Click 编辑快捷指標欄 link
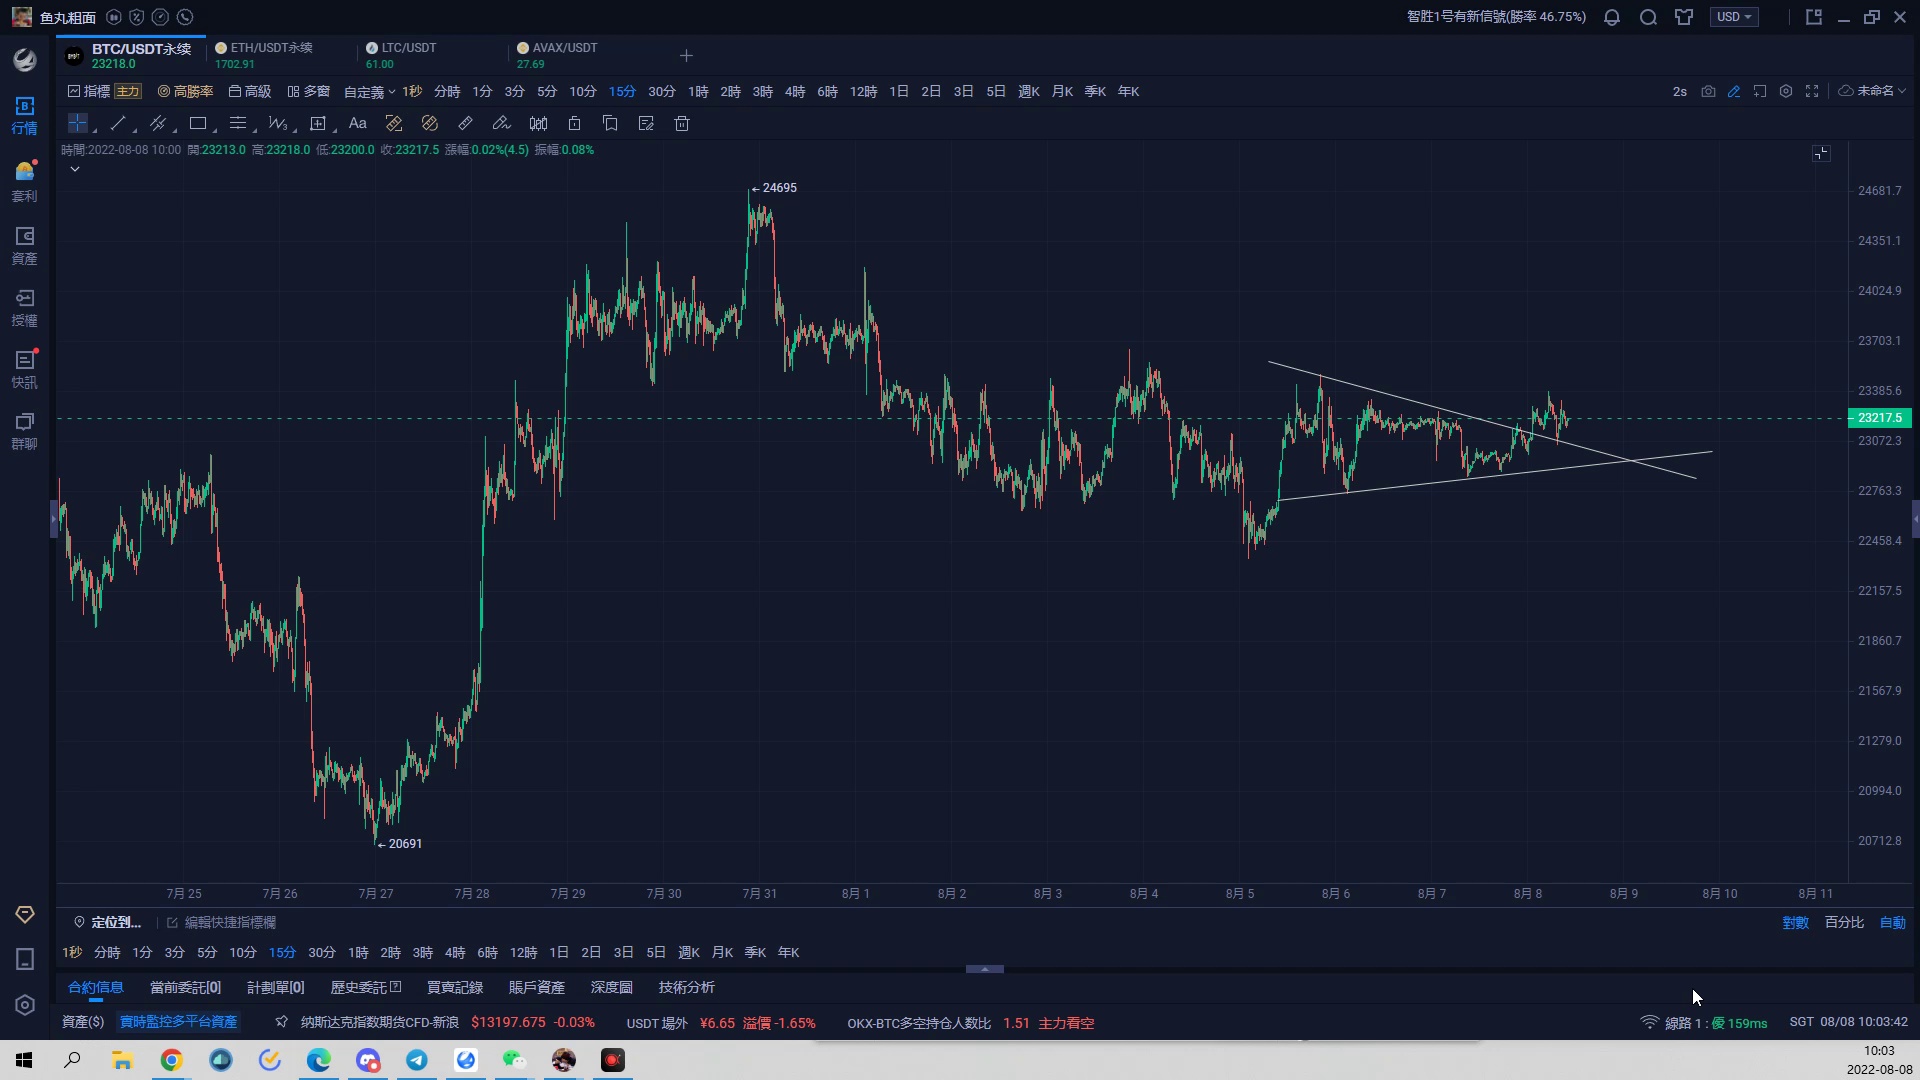The height and width of the screenshot is (1080, 1920). click(x=230, y=922)
